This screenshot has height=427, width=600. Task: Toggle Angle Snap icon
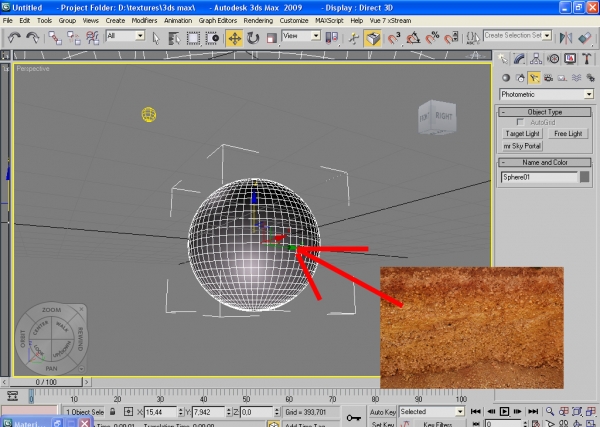413,38
